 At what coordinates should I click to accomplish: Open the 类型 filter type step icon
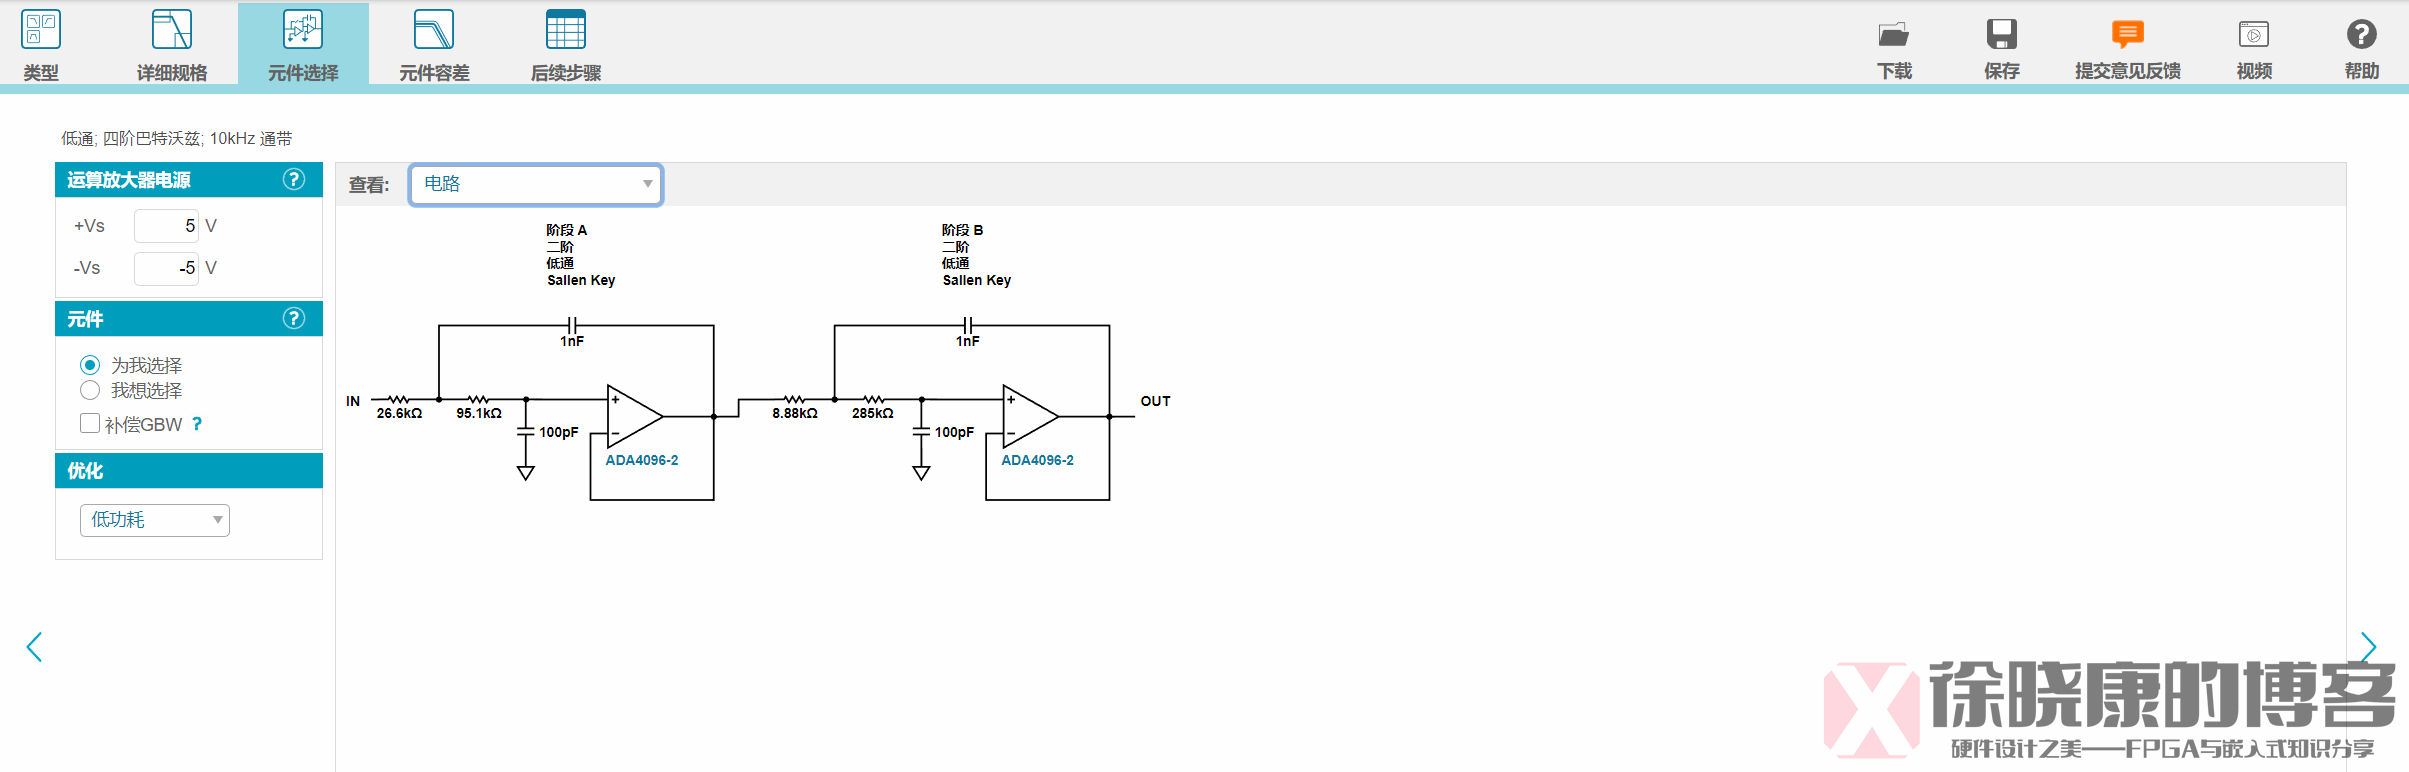tap(41, 30)
